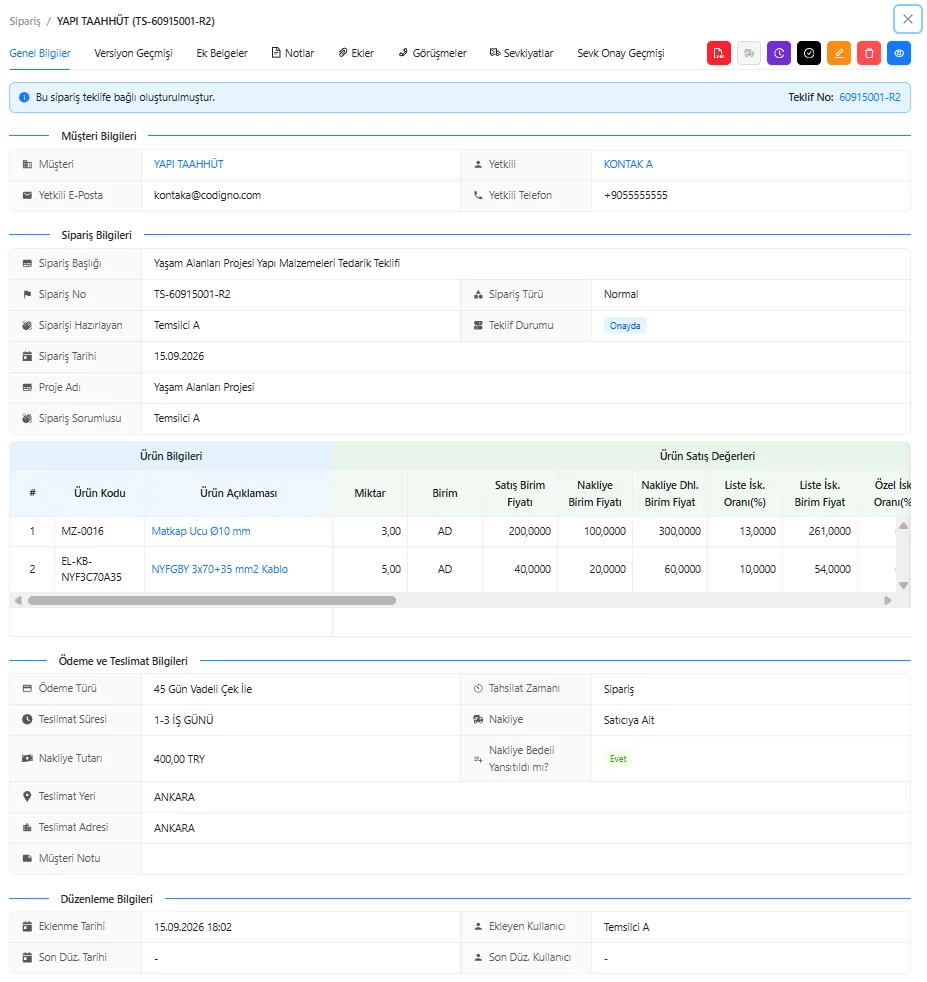Open the Notlar tab
The height and width of the screenshot is (982, 927).
(293, 53)
